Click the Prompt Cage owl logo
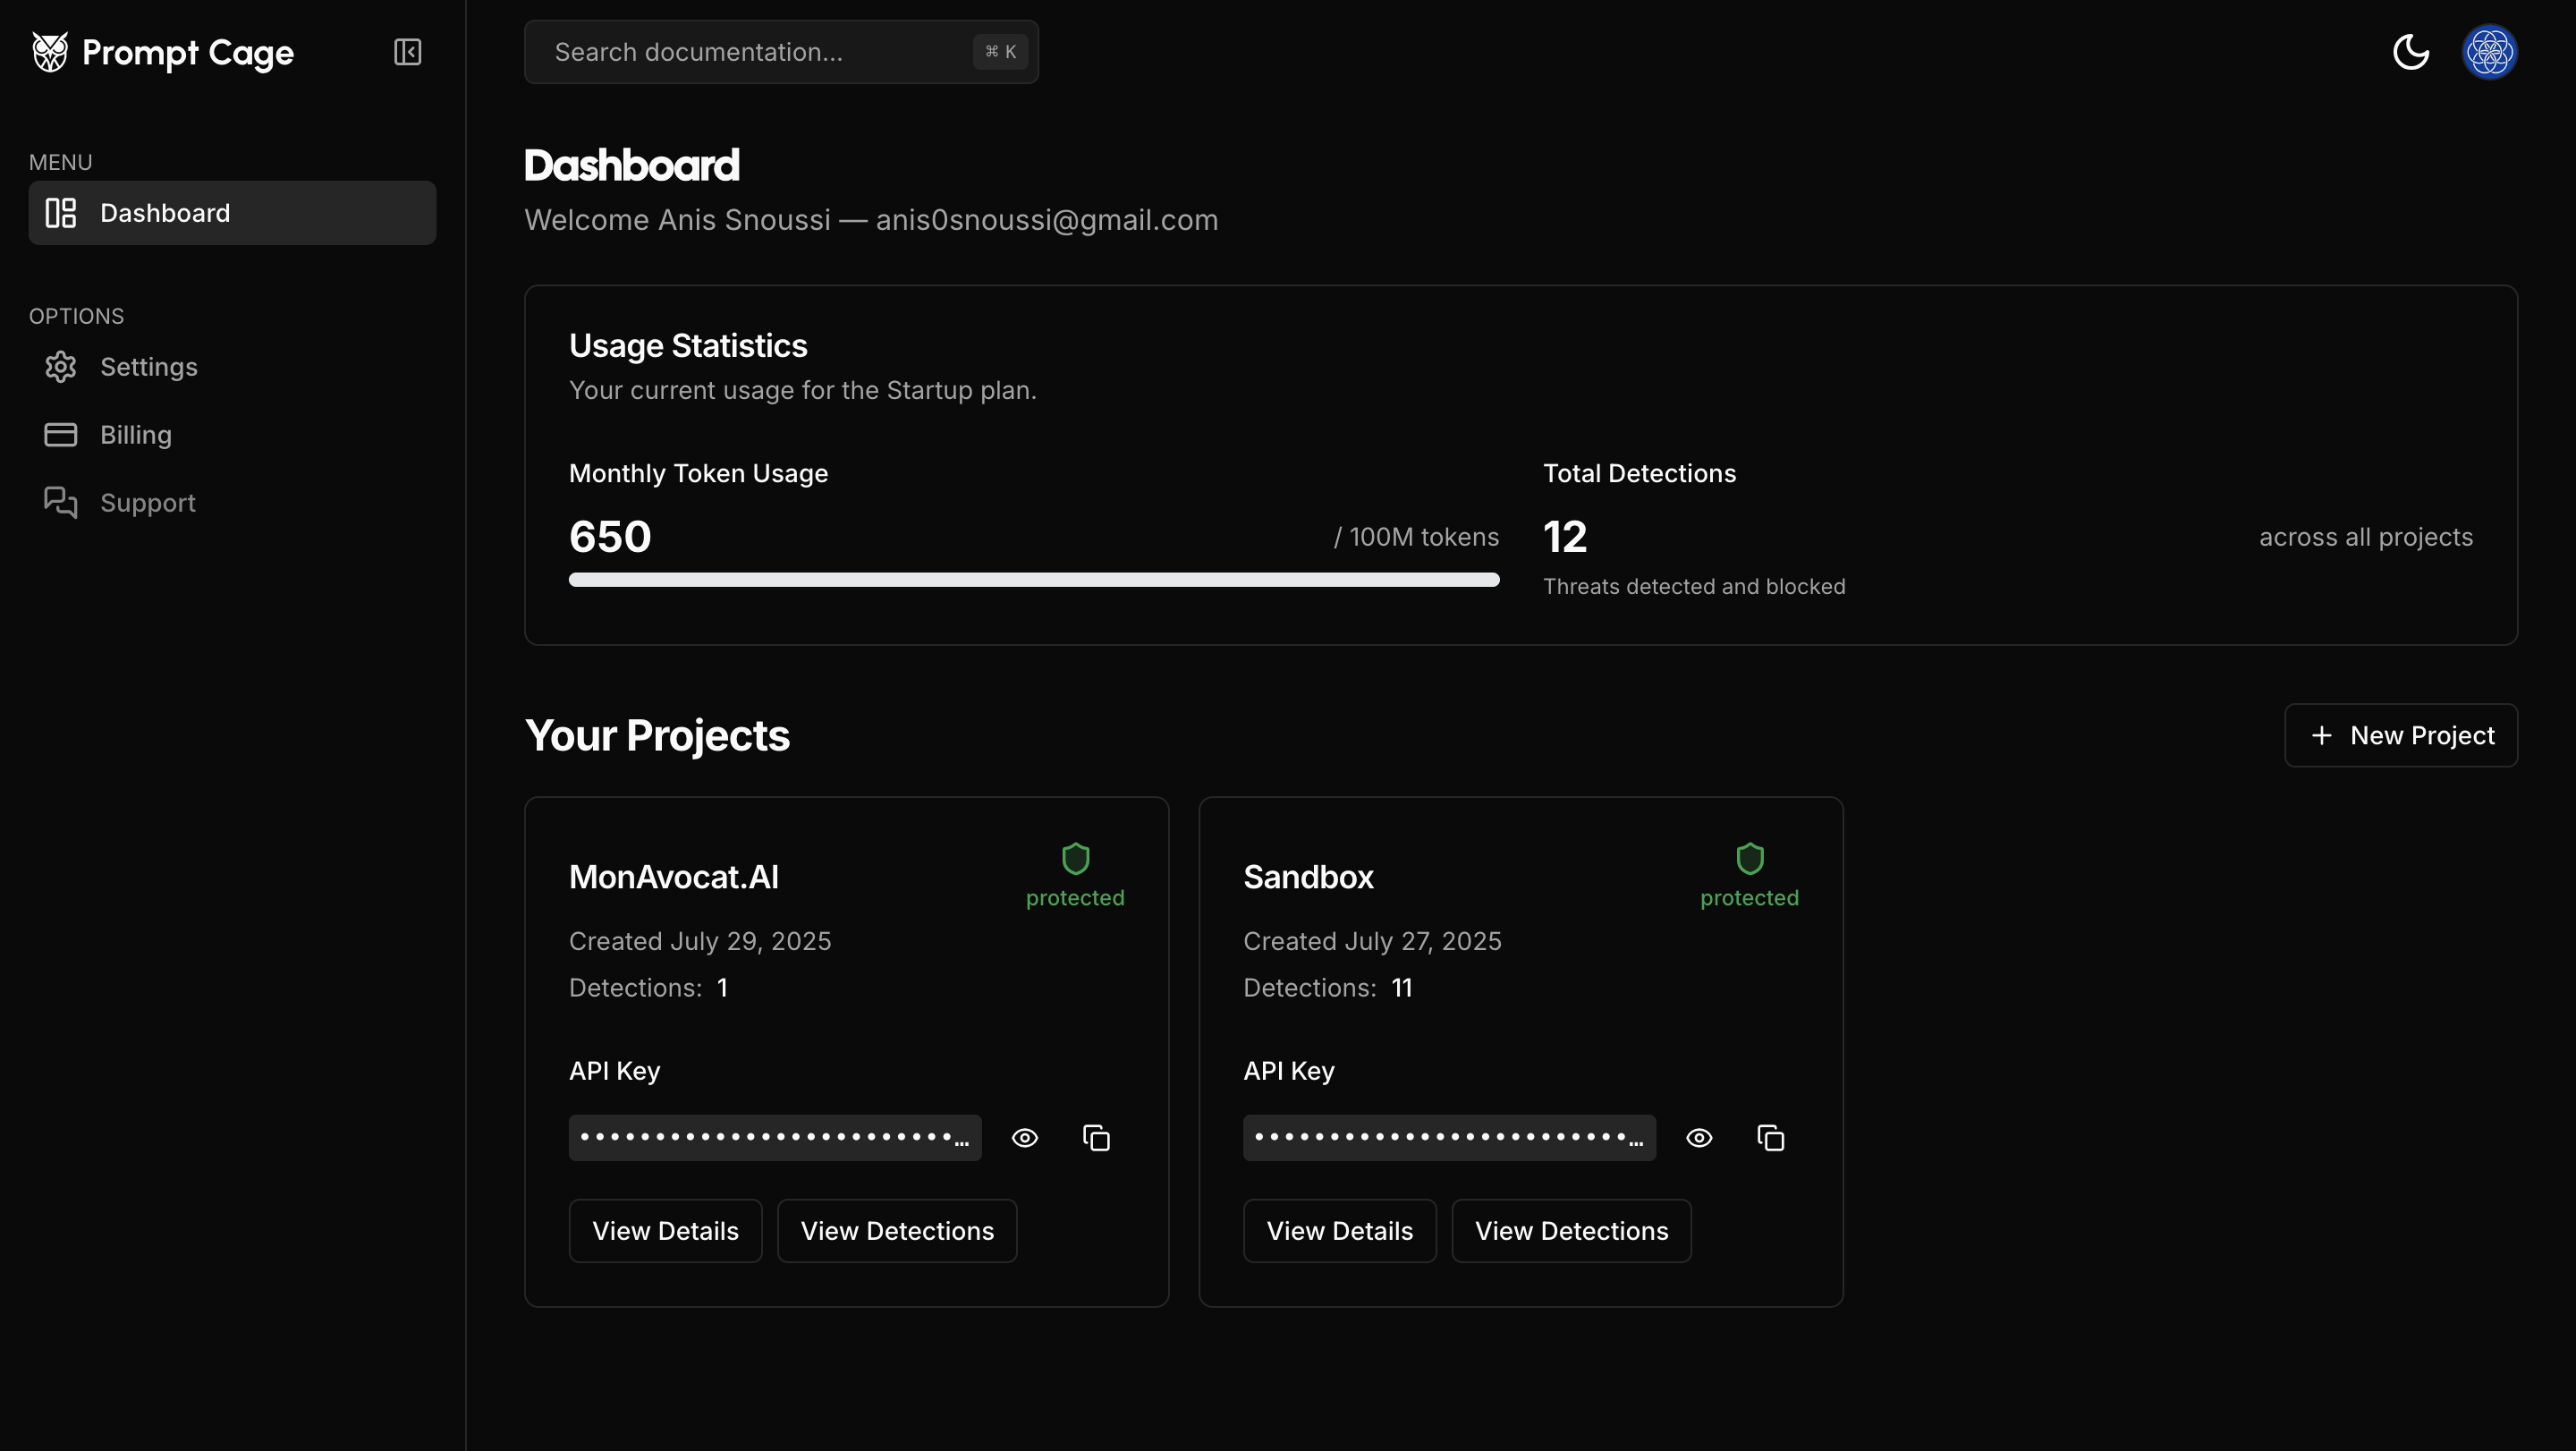This screenshot has width=2576, height=1451. click(50, 52)
